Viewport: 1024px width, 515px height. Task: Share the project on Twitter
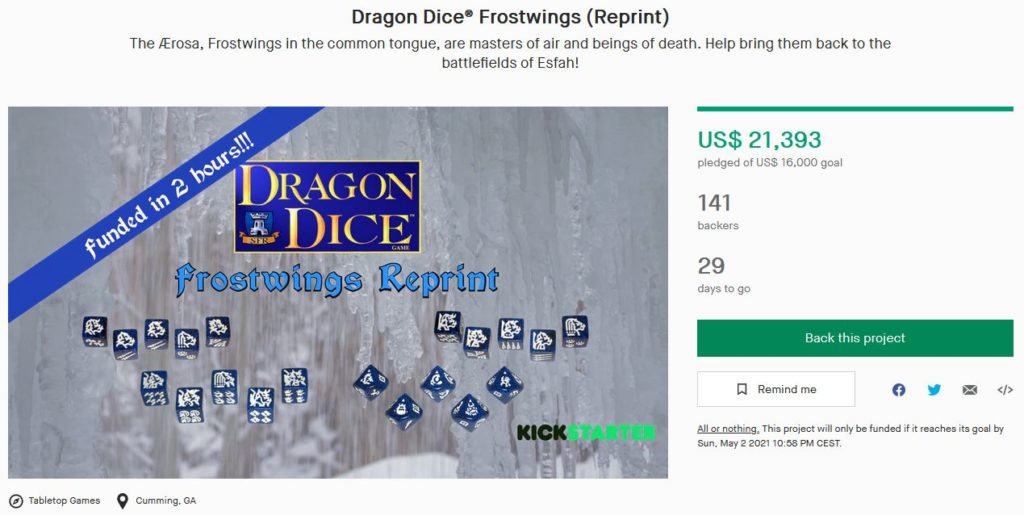[934, 390]
